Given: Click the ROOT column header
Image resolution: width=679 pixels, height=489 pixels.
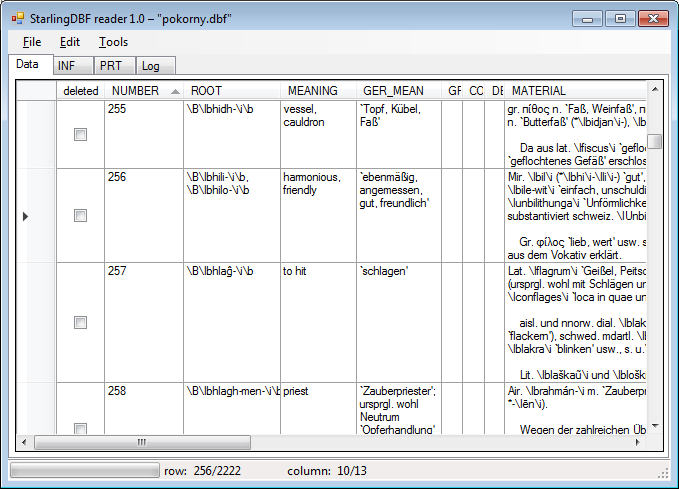Looking at the screenshot, I should coord(232,91).
